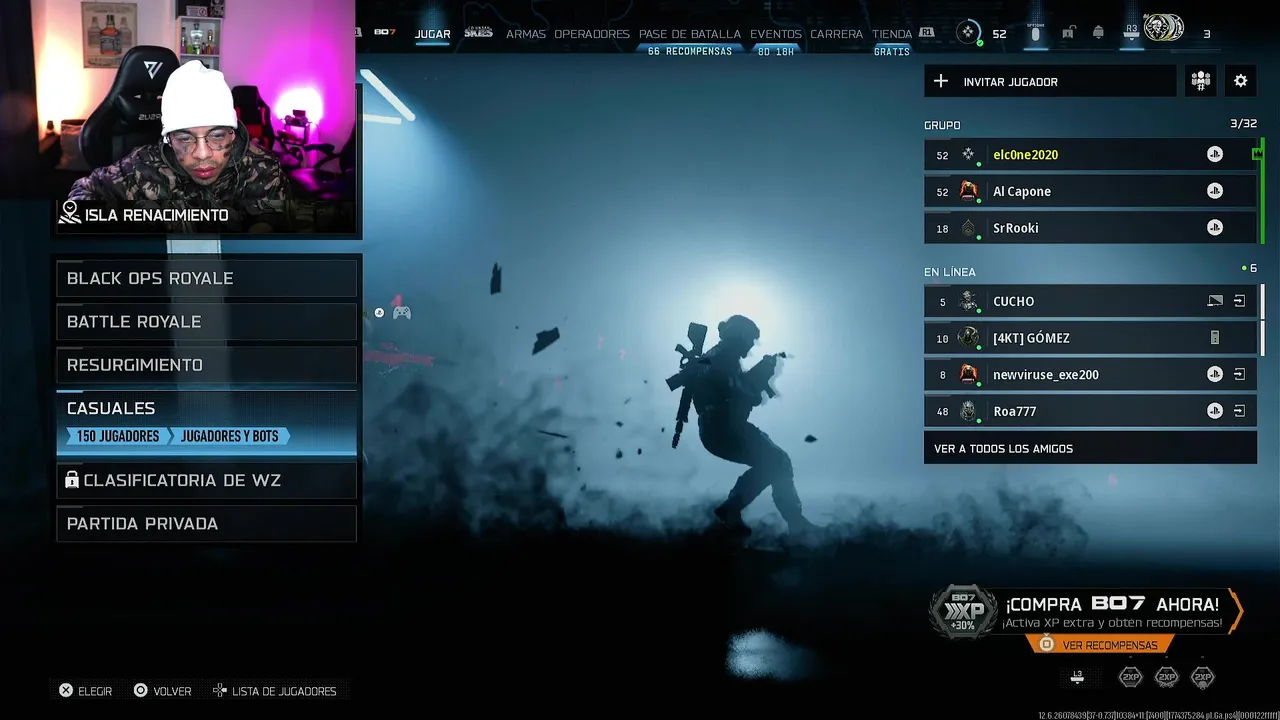Screen dimensions: 1280x720
Task: Click the last 2XP token icon
Action: (x=1202, y=677)
